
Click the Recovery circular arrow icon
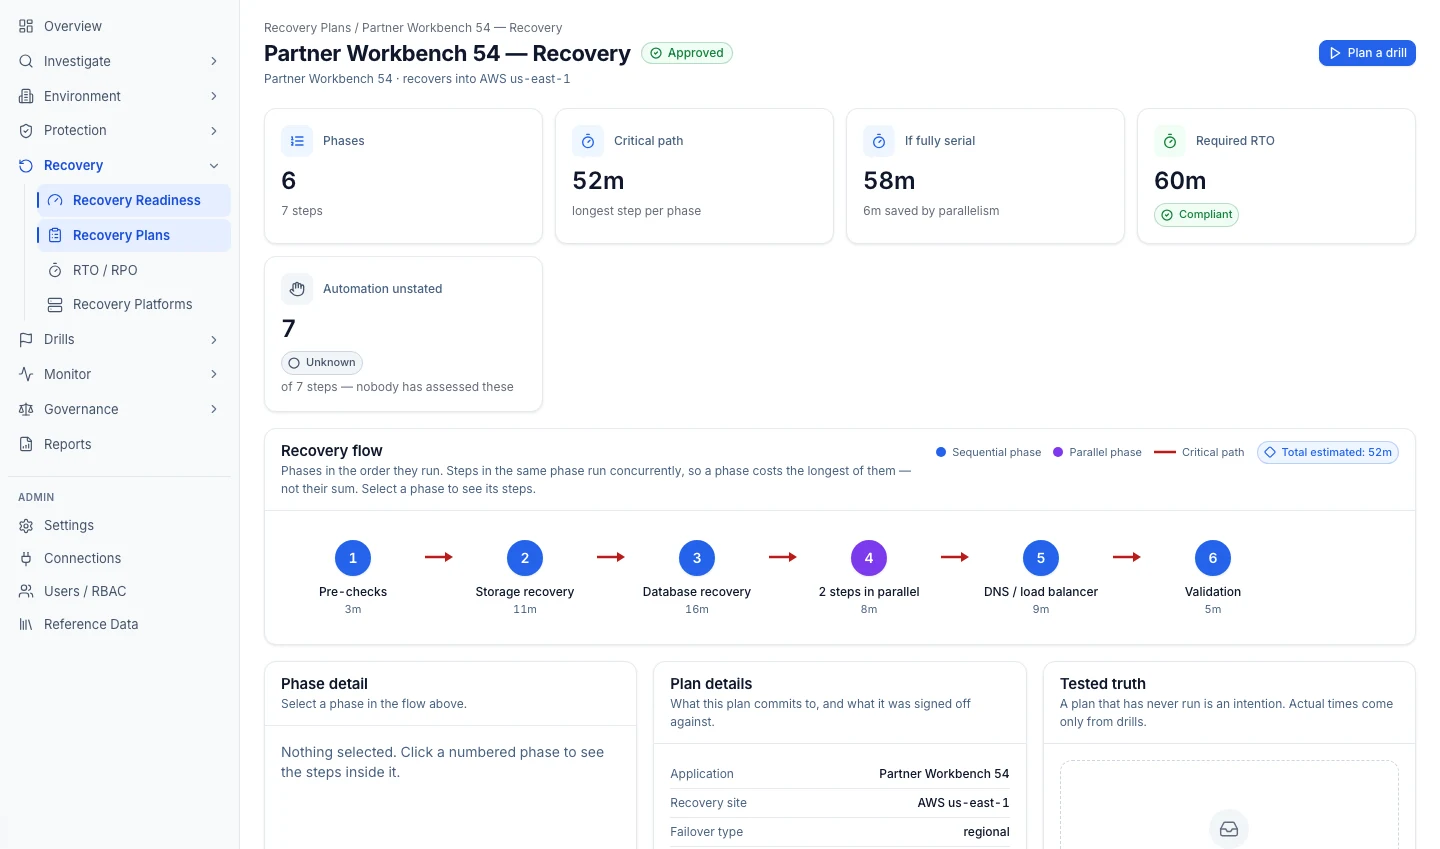(26, 166)
